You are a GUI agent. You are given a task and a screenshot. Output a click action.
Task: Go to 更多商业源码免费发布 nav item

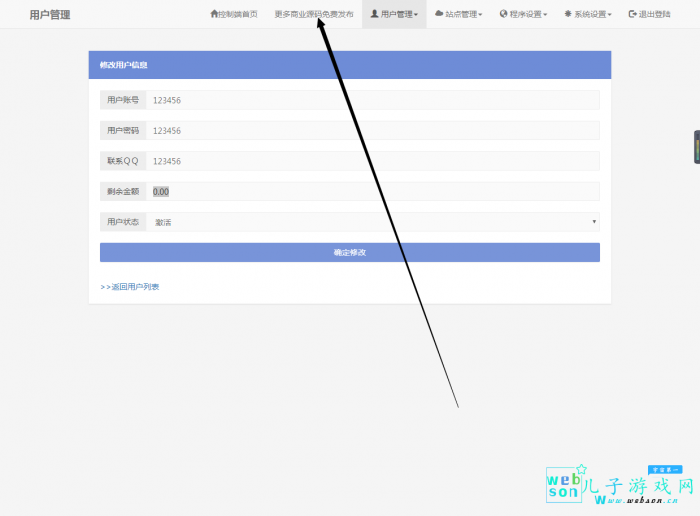tap(313, 15)
